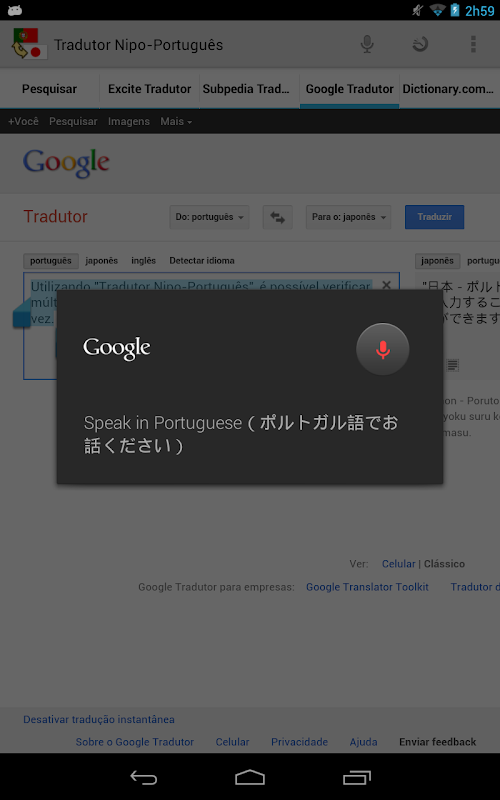Open the 'Do: português' source language dropdown
Image resolution: width=500 pixels, height=800 pixels.
click(x=209, y=217)
